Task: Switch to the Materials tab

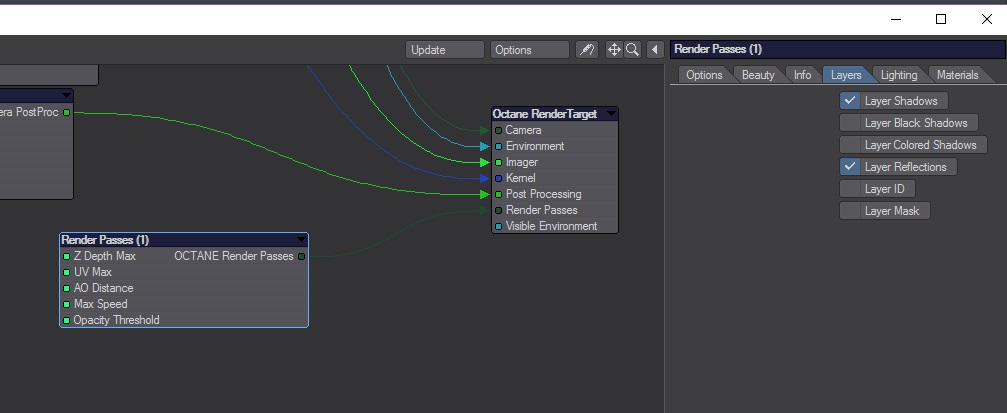Action: 957,75
